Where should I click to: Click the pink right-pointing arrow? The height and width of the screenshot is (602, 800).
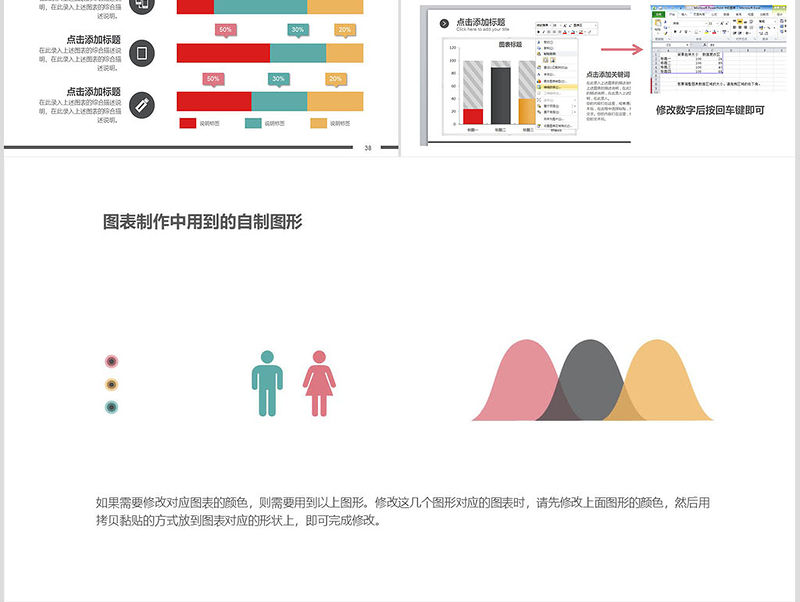click(x=620, y=47)
